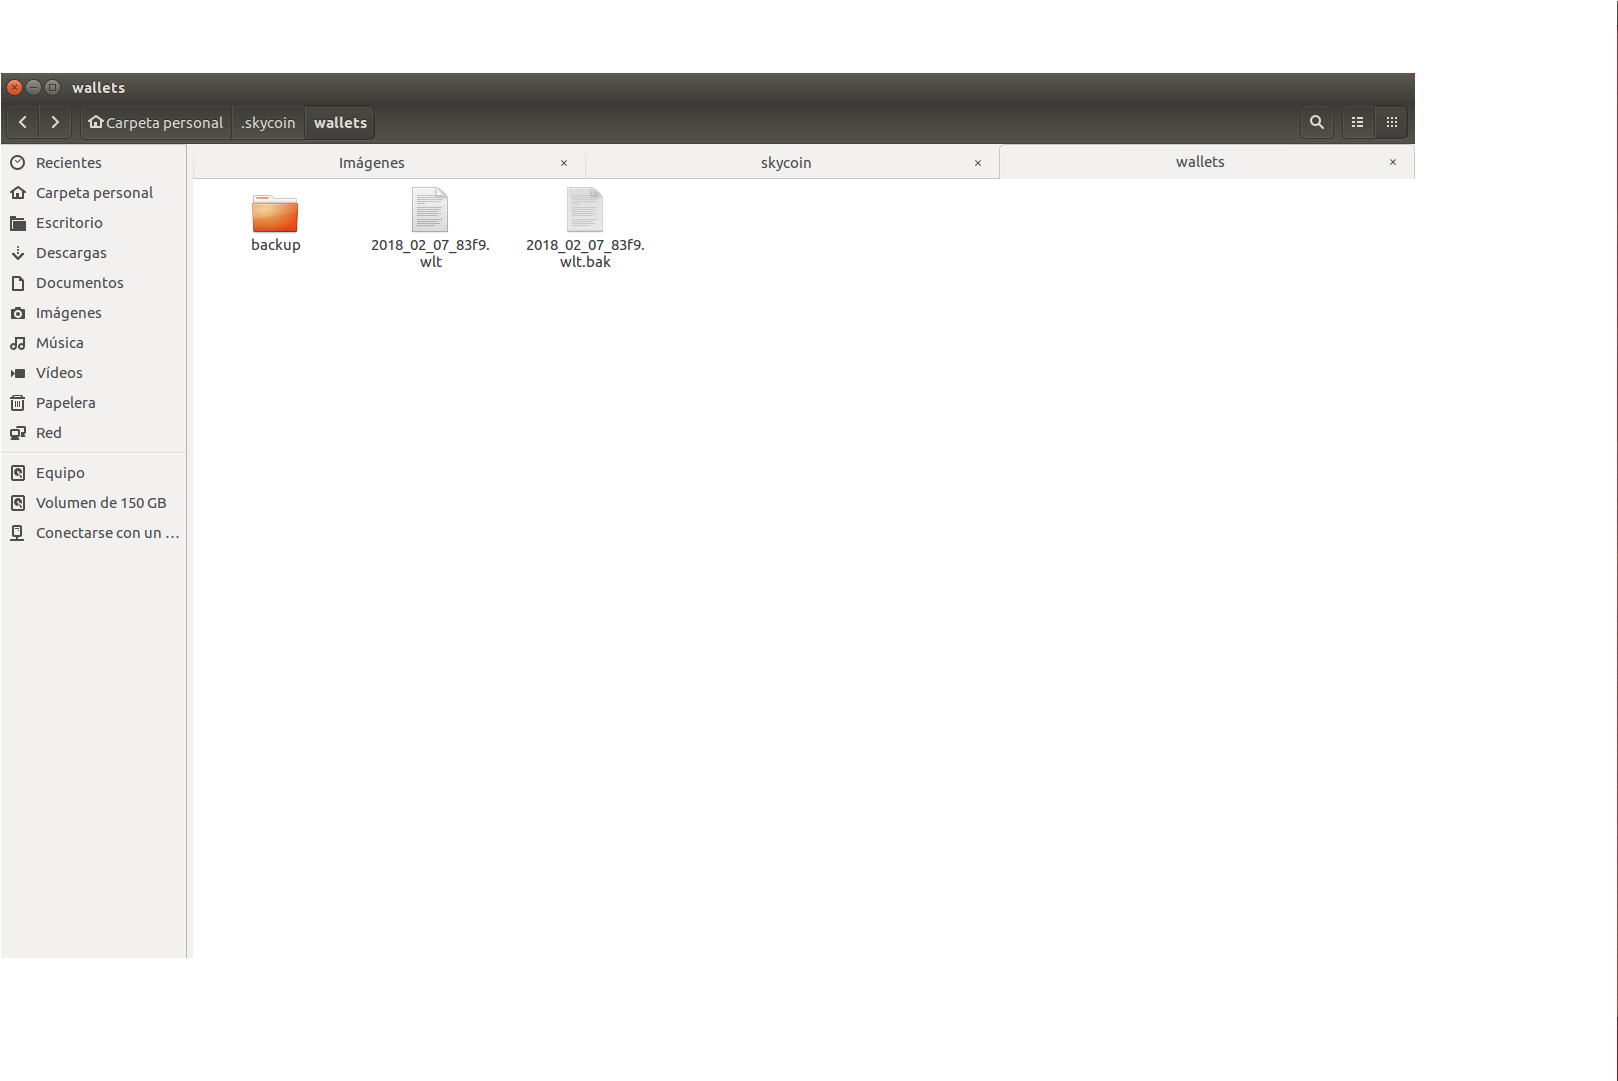1618x1081 pixels.
Task: Close the wallets tab
Action: point(1392,161)
